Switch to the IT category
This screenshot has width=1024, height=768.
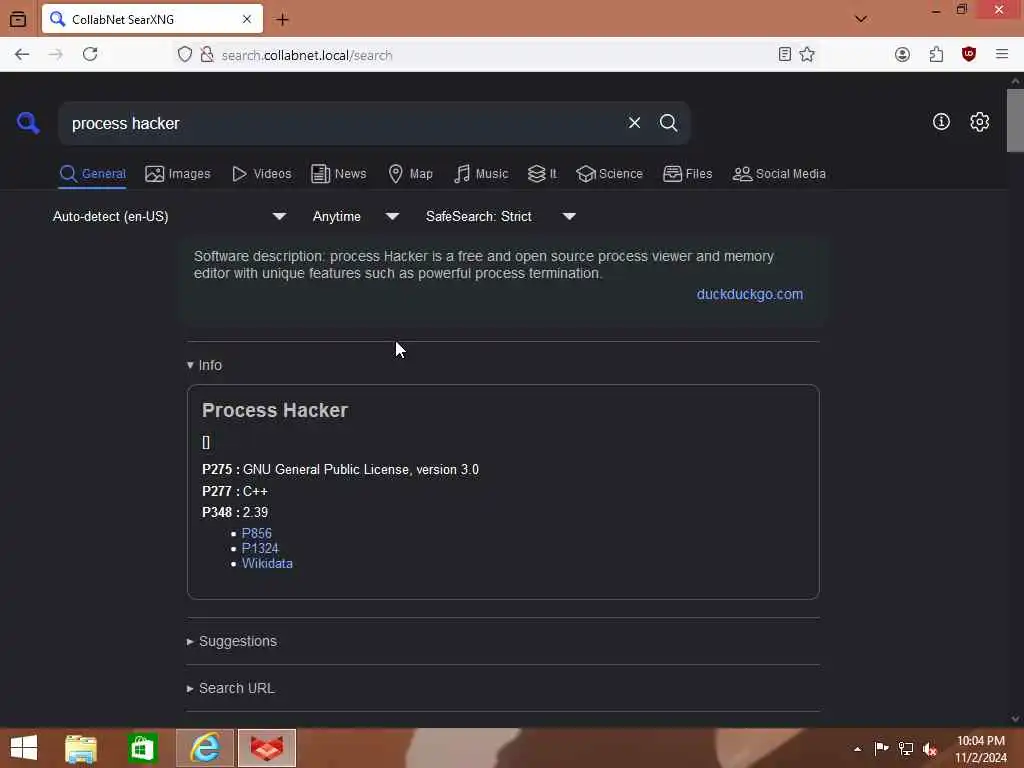(542, 174)
